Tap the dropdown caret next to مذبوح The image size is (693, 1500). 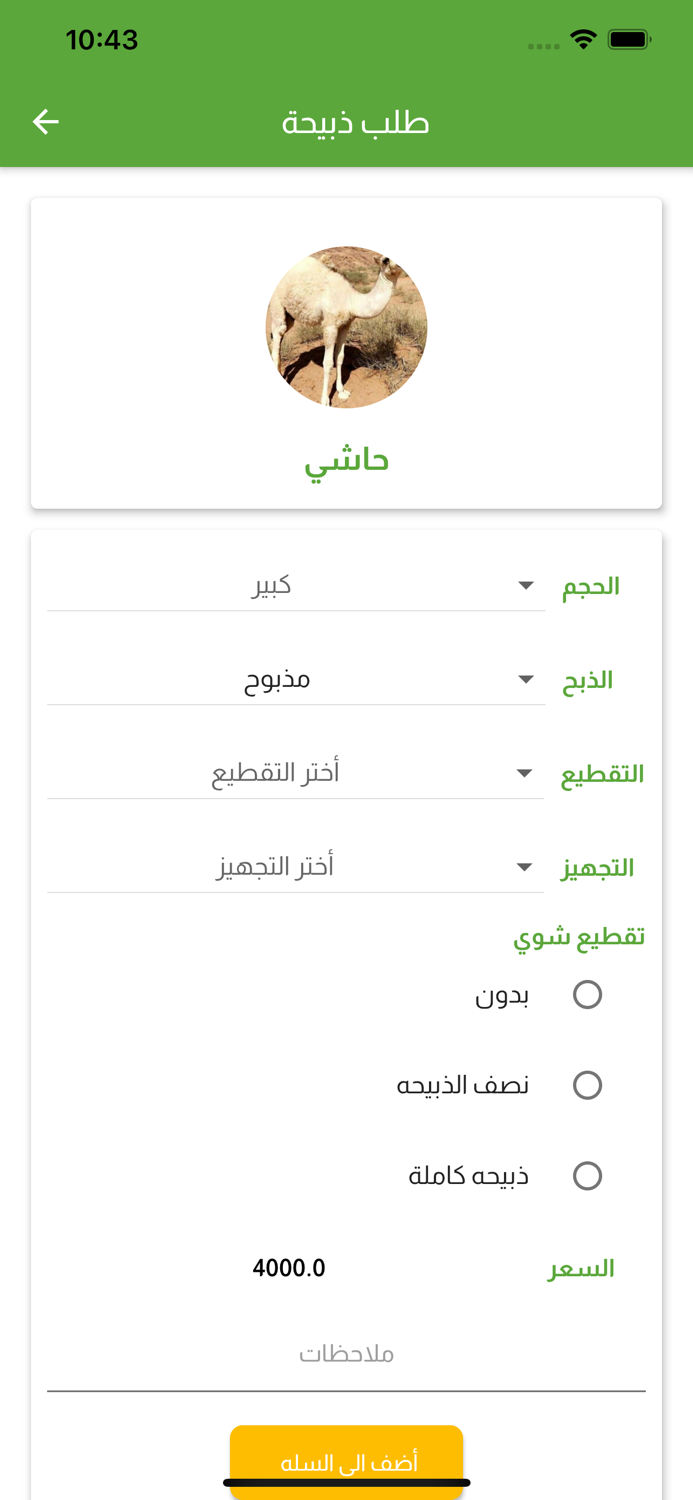click(525, 678)
